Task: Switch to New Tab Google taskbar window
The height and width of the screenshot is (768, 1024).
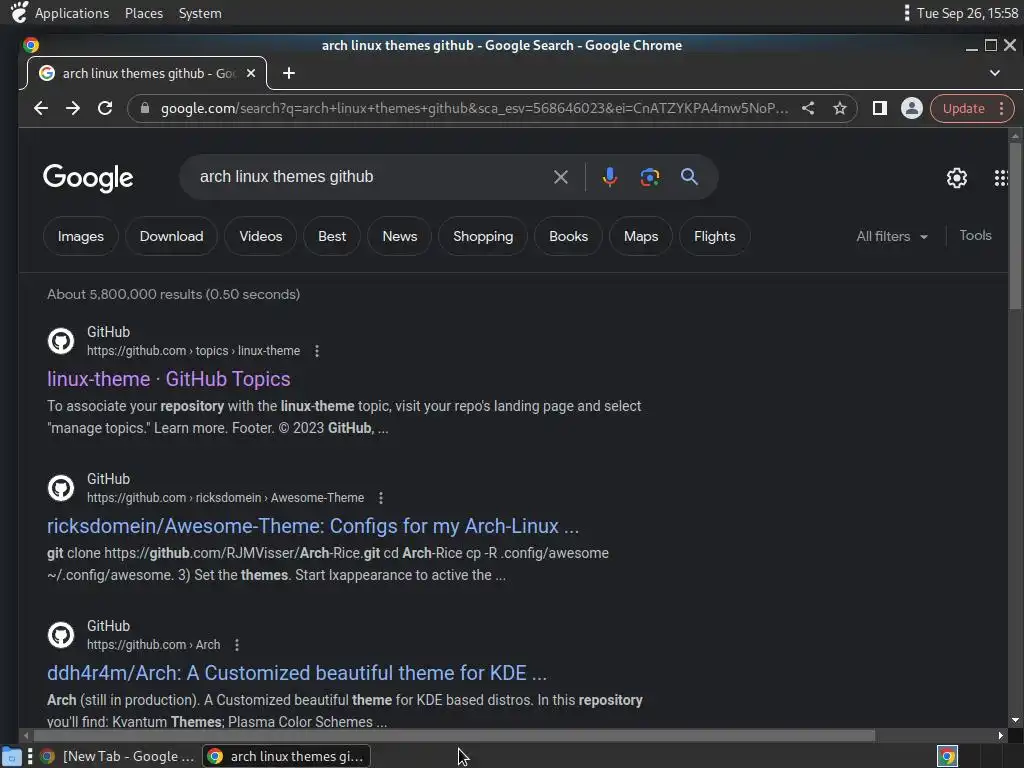Action: tap(118, 756)
